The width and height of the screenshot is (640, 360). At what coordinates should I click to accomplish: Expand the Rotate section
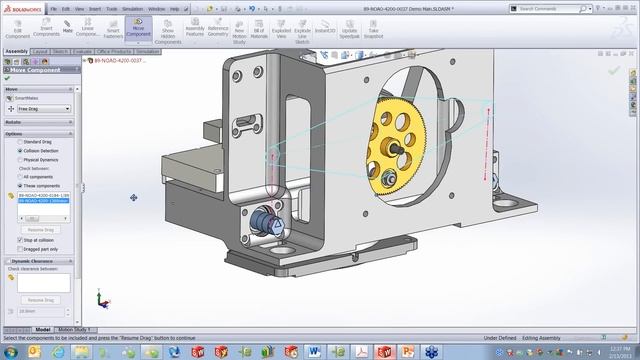pyautogui.click(x=70, y=122)
